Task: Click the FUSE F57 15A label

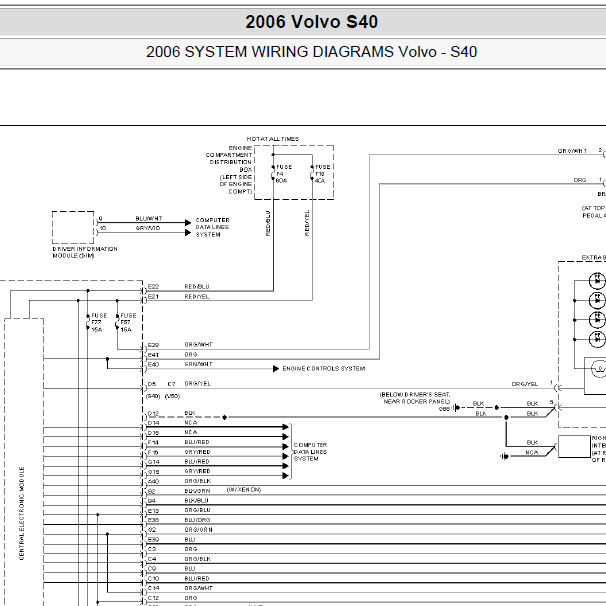Action: 128,323
